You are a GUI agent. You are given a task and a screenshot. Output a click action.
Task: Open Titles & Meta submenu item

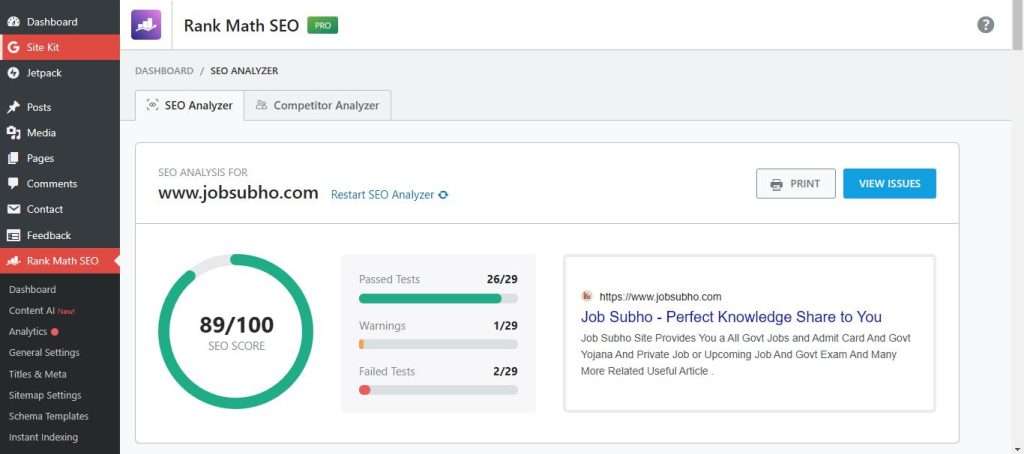point(38,374)
